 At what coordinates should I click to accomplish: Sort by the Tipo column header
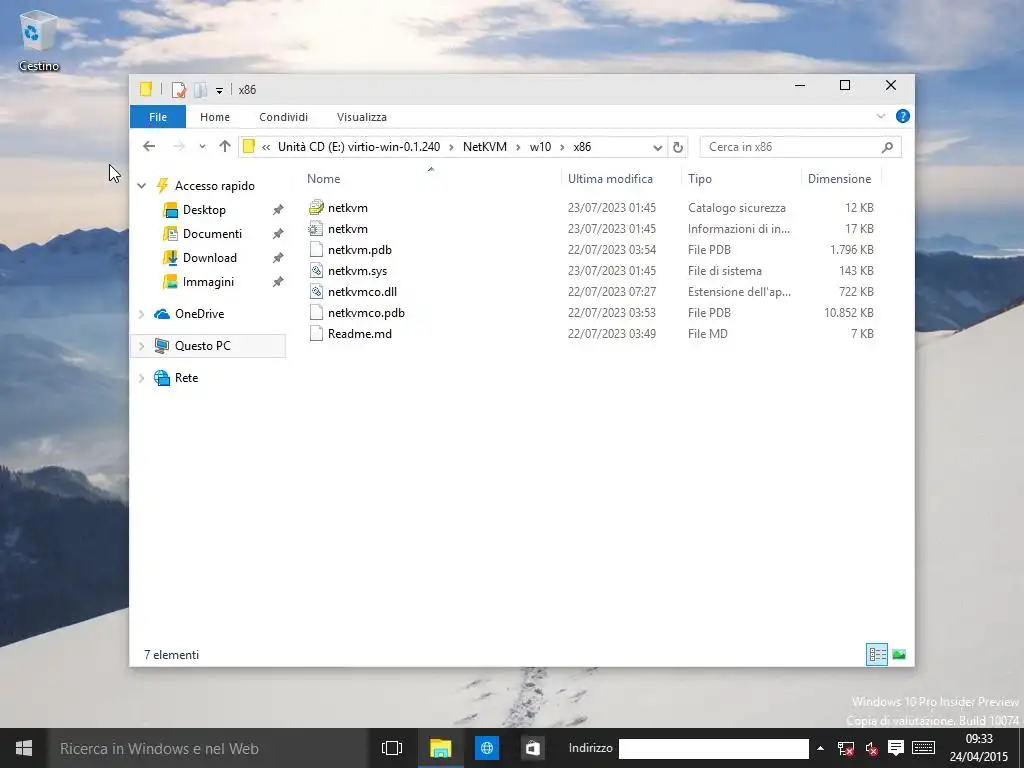(x=699, y=179)
